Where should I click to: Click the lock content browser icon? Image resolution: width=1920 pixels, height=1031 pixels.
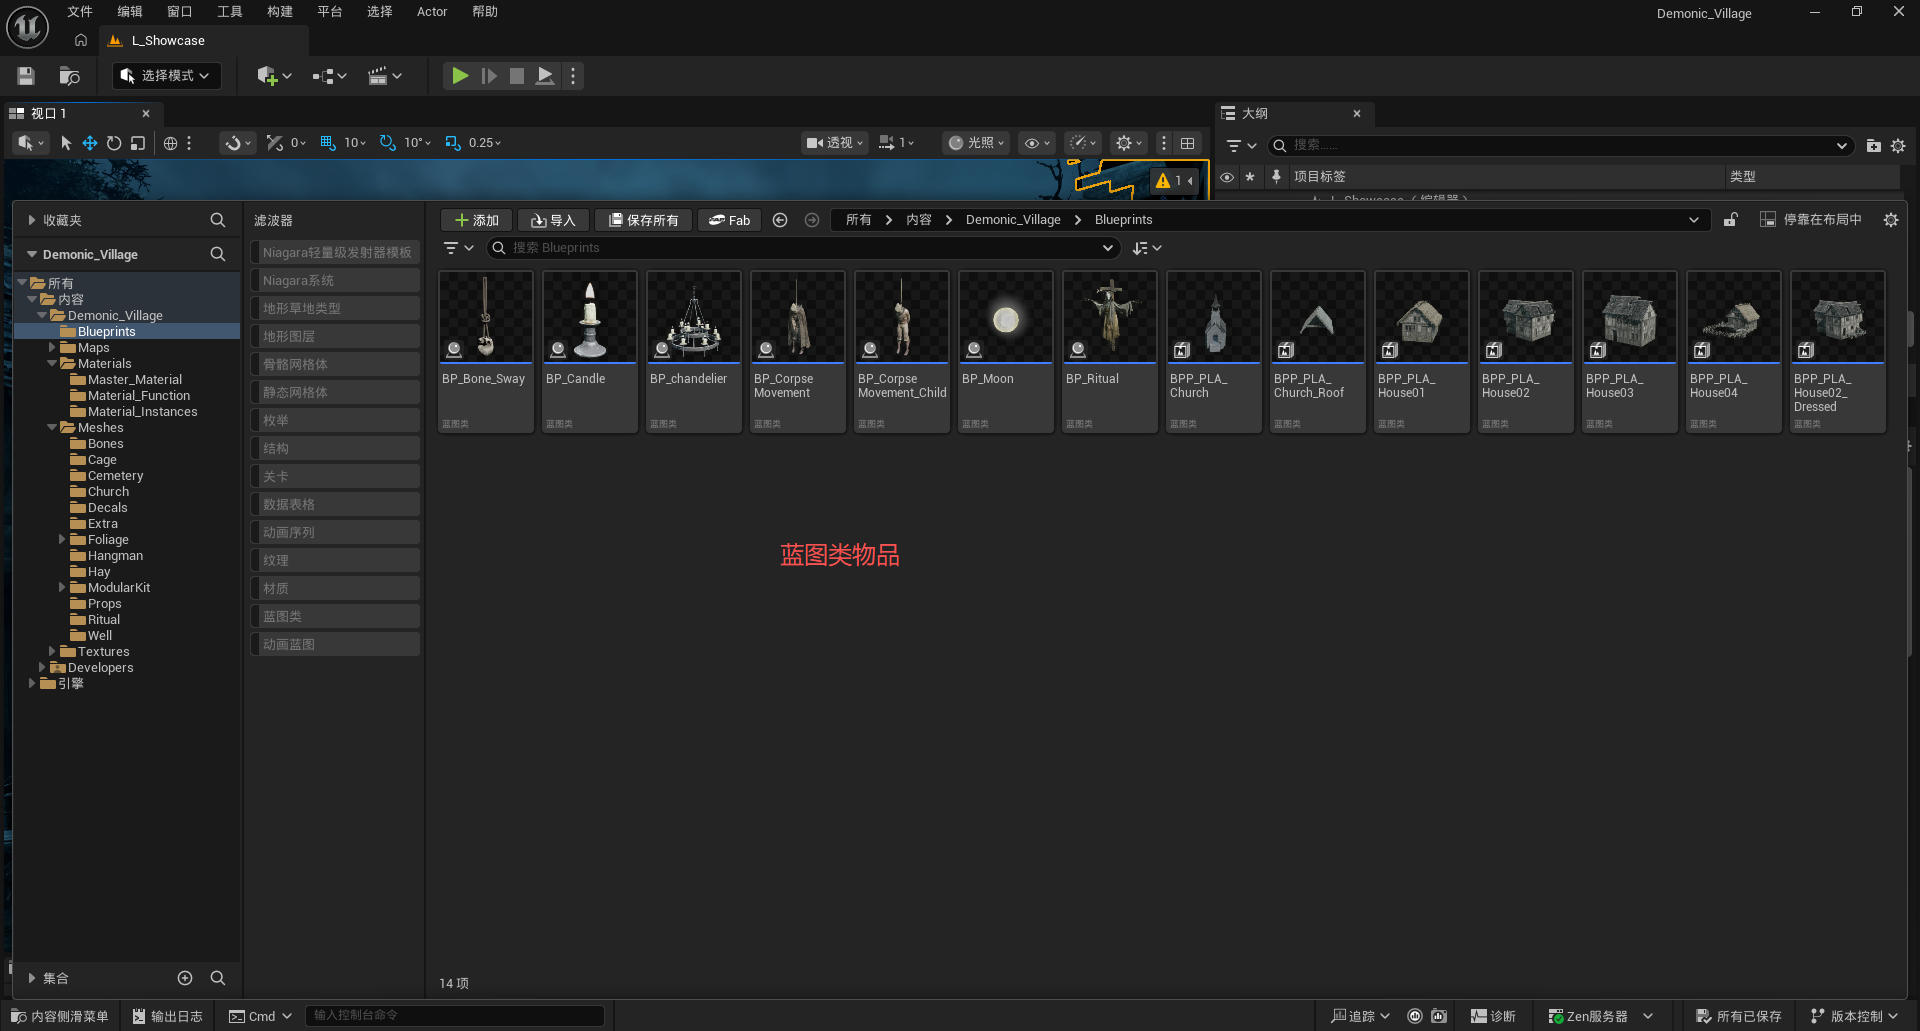click(1731, 220)
